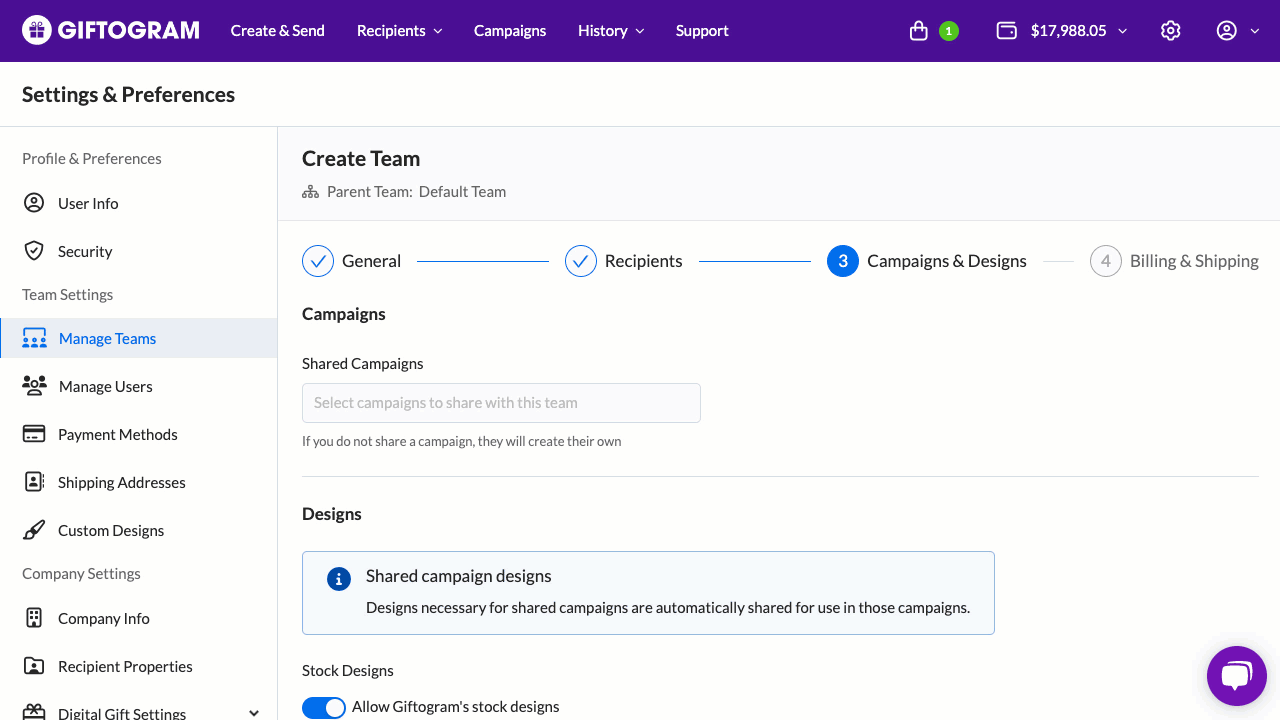Go to the Campaigns nav item
Screen dimensions: 1280x720
click(510, 31)
